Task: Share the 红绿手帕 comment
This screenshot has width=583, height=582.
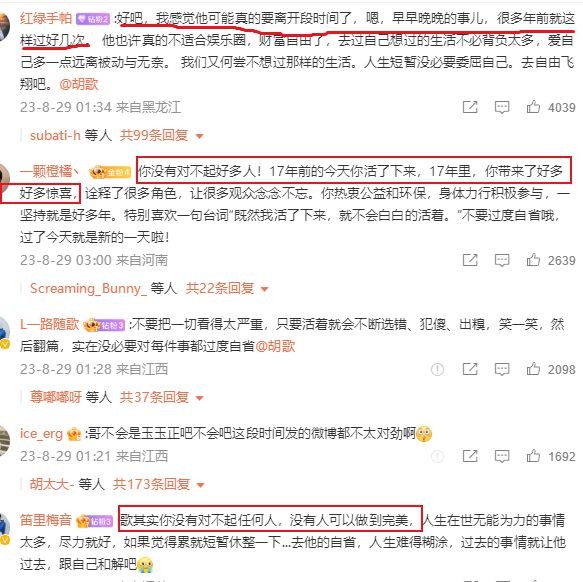Action: (x=470, y=107)
